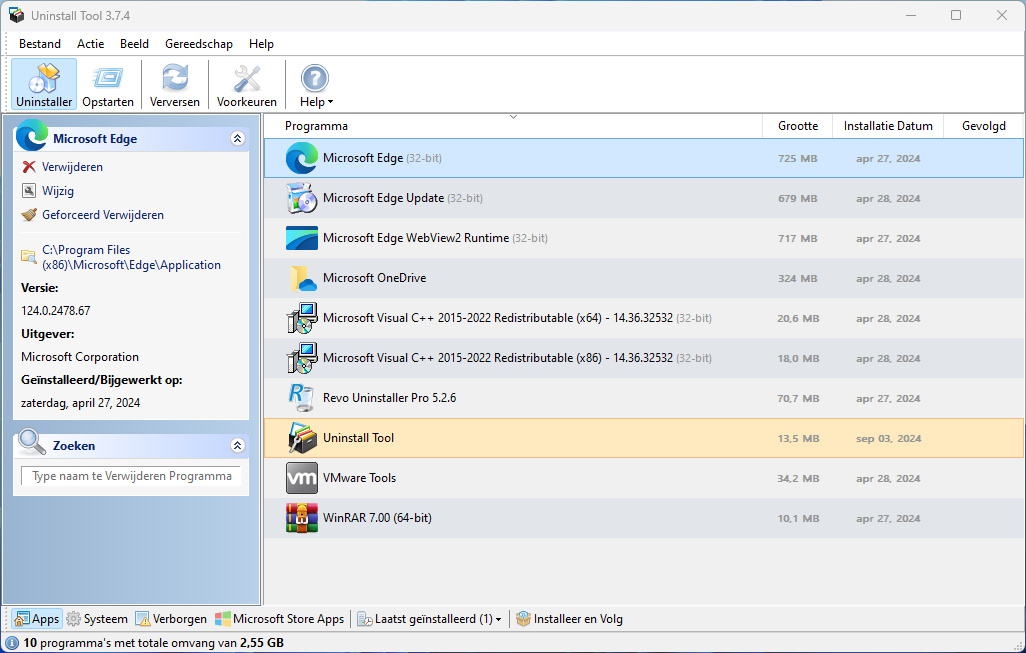Open the Gereedschap menu
The height and width of the screenshot is (653, 1026).
point(199,44)
